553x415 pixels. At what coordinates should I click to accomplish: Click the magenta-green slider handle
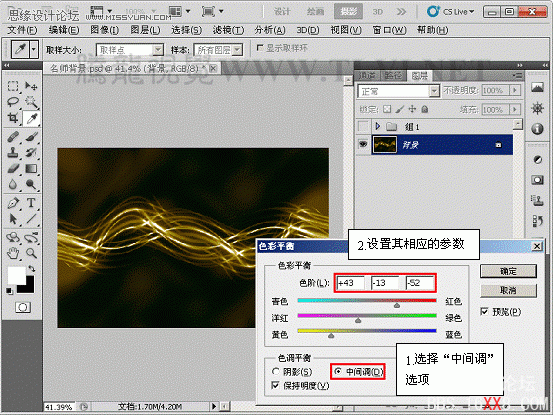click(x=358, y=320)
